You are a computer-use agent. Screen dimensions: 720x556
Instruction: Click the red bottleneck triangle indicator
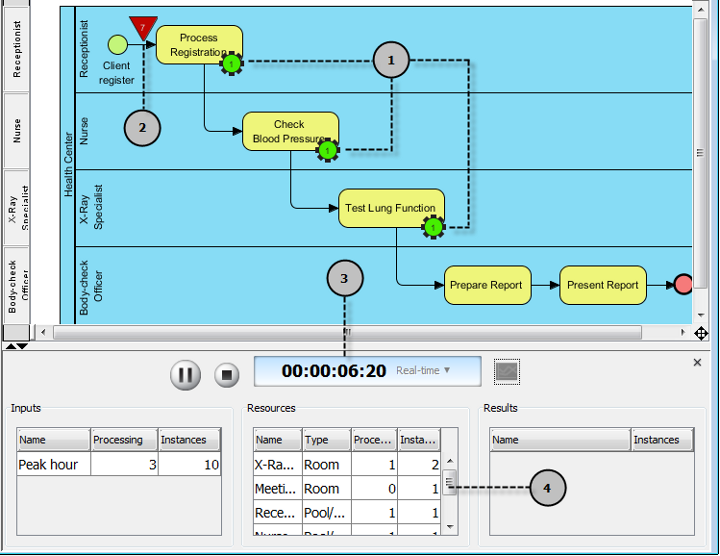tap(143, 28)
